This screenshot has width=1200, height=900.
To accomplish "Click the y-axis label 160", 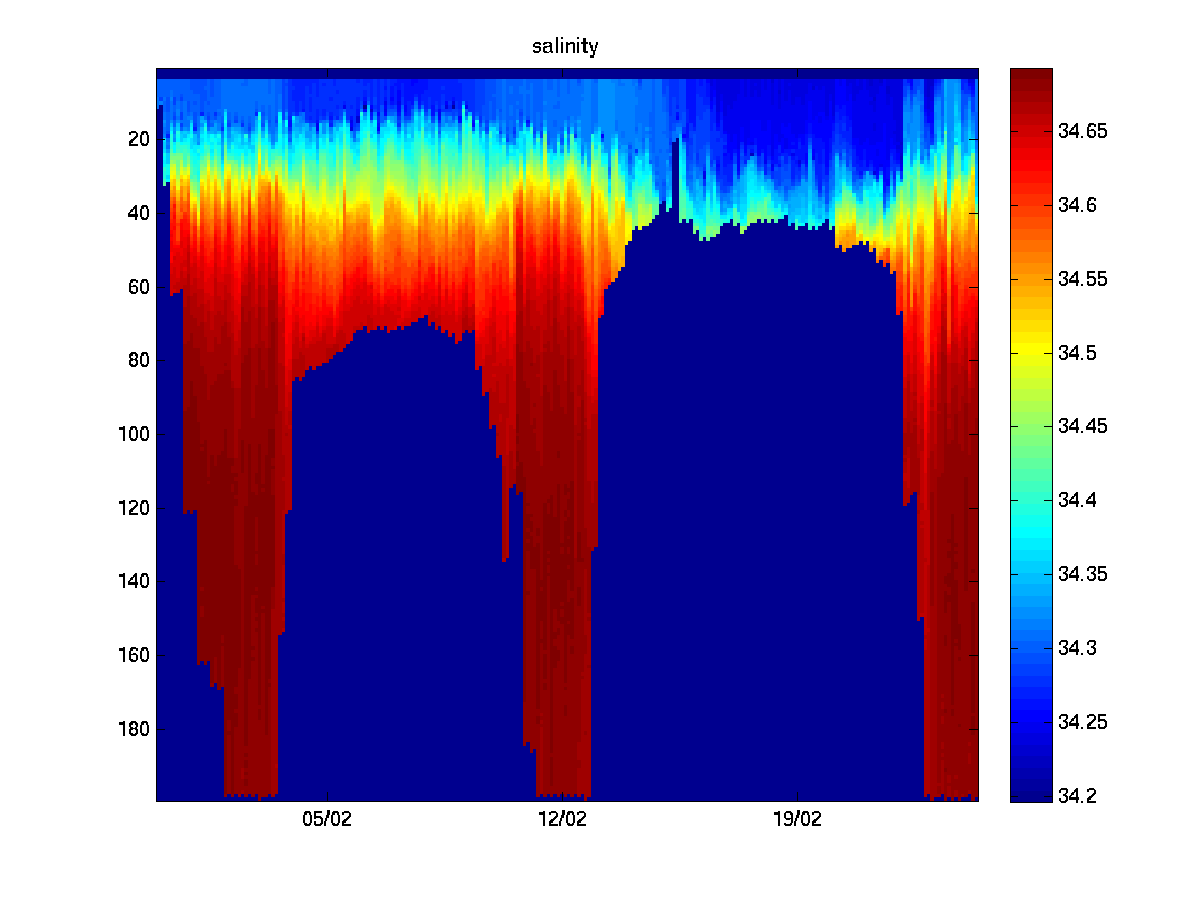I will [x=132, y=655].
